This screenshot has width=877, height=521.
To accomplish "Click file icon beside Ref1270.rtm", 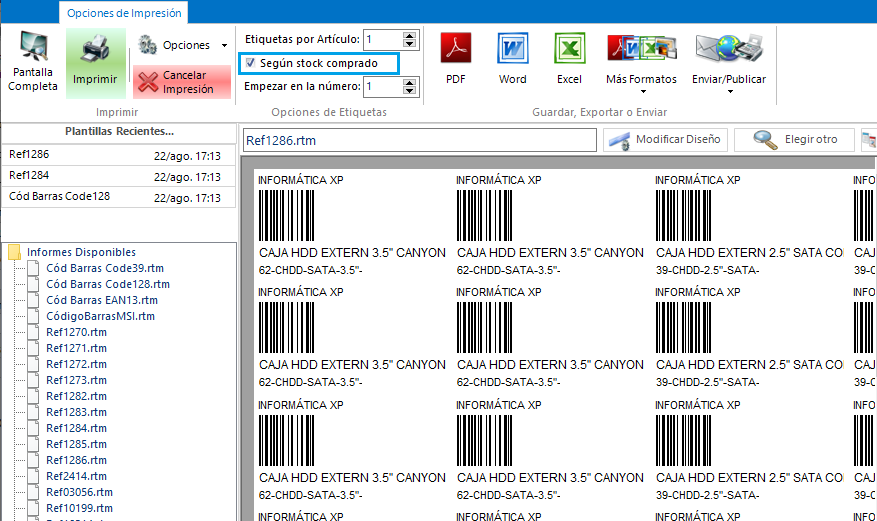I will click(34, 333).
